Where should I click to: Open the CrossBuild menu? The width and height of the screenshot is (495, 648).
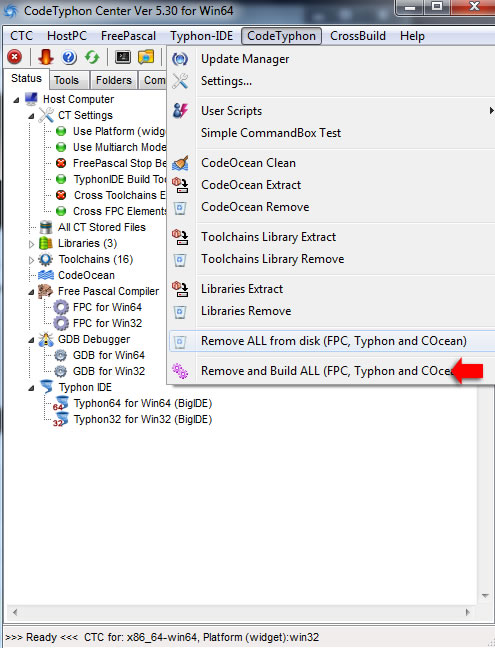[358, 36]
